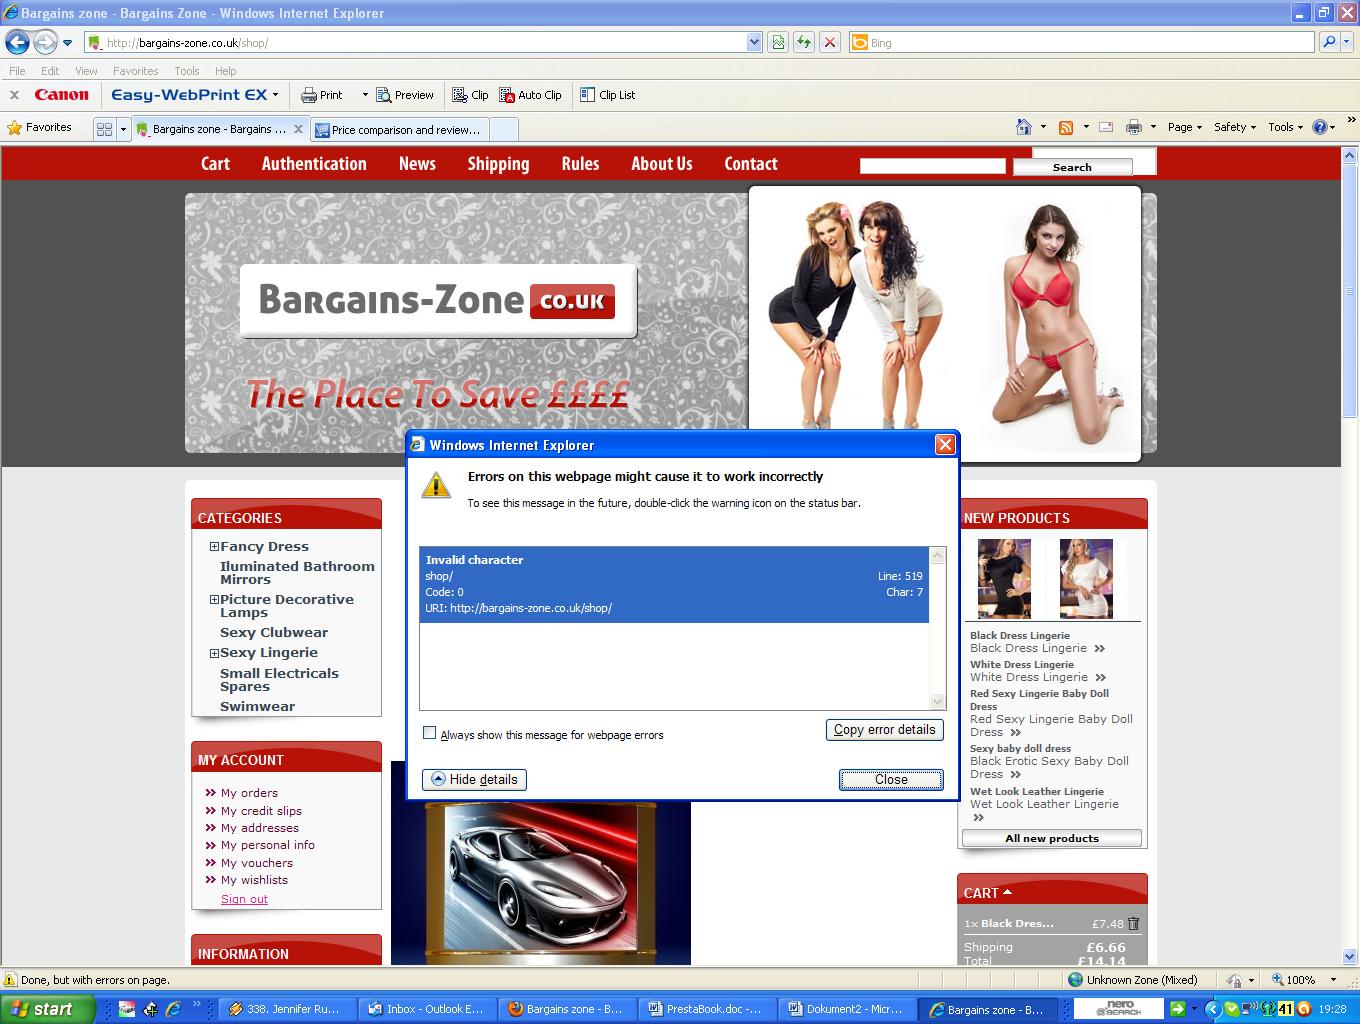The width and height of the screenshot is (1360, 1024).
Task: Open the address bar URL dropdown
Action: pyautogui.click(x=754, y=42)
